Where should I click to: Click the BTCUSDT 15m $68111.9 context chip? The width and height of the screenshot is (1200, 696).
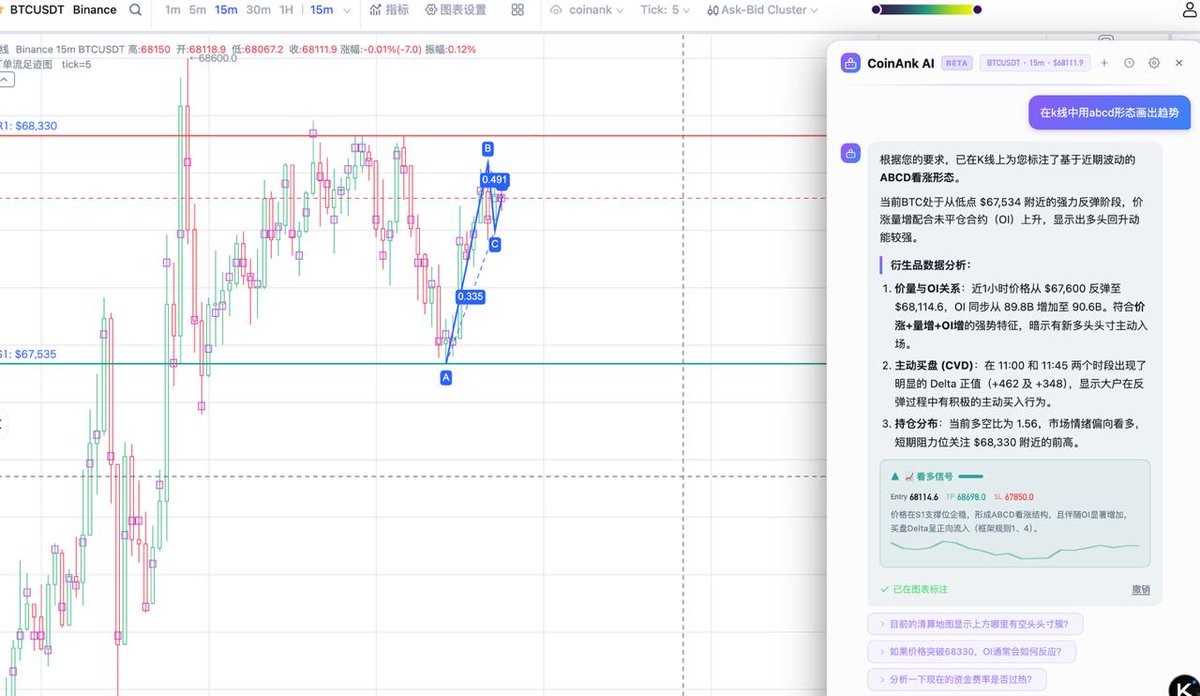pyautogui.click(x=1035, y=63)
